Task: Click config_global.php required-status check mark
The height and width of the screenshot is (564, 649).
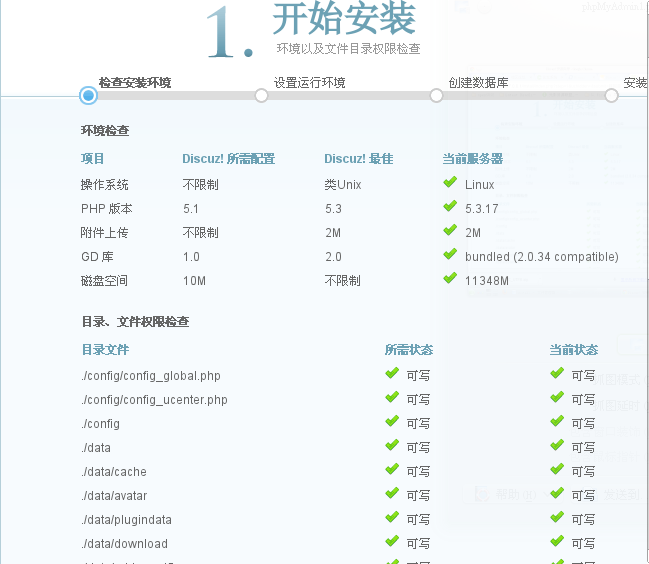Action: [x=392, y=373]
